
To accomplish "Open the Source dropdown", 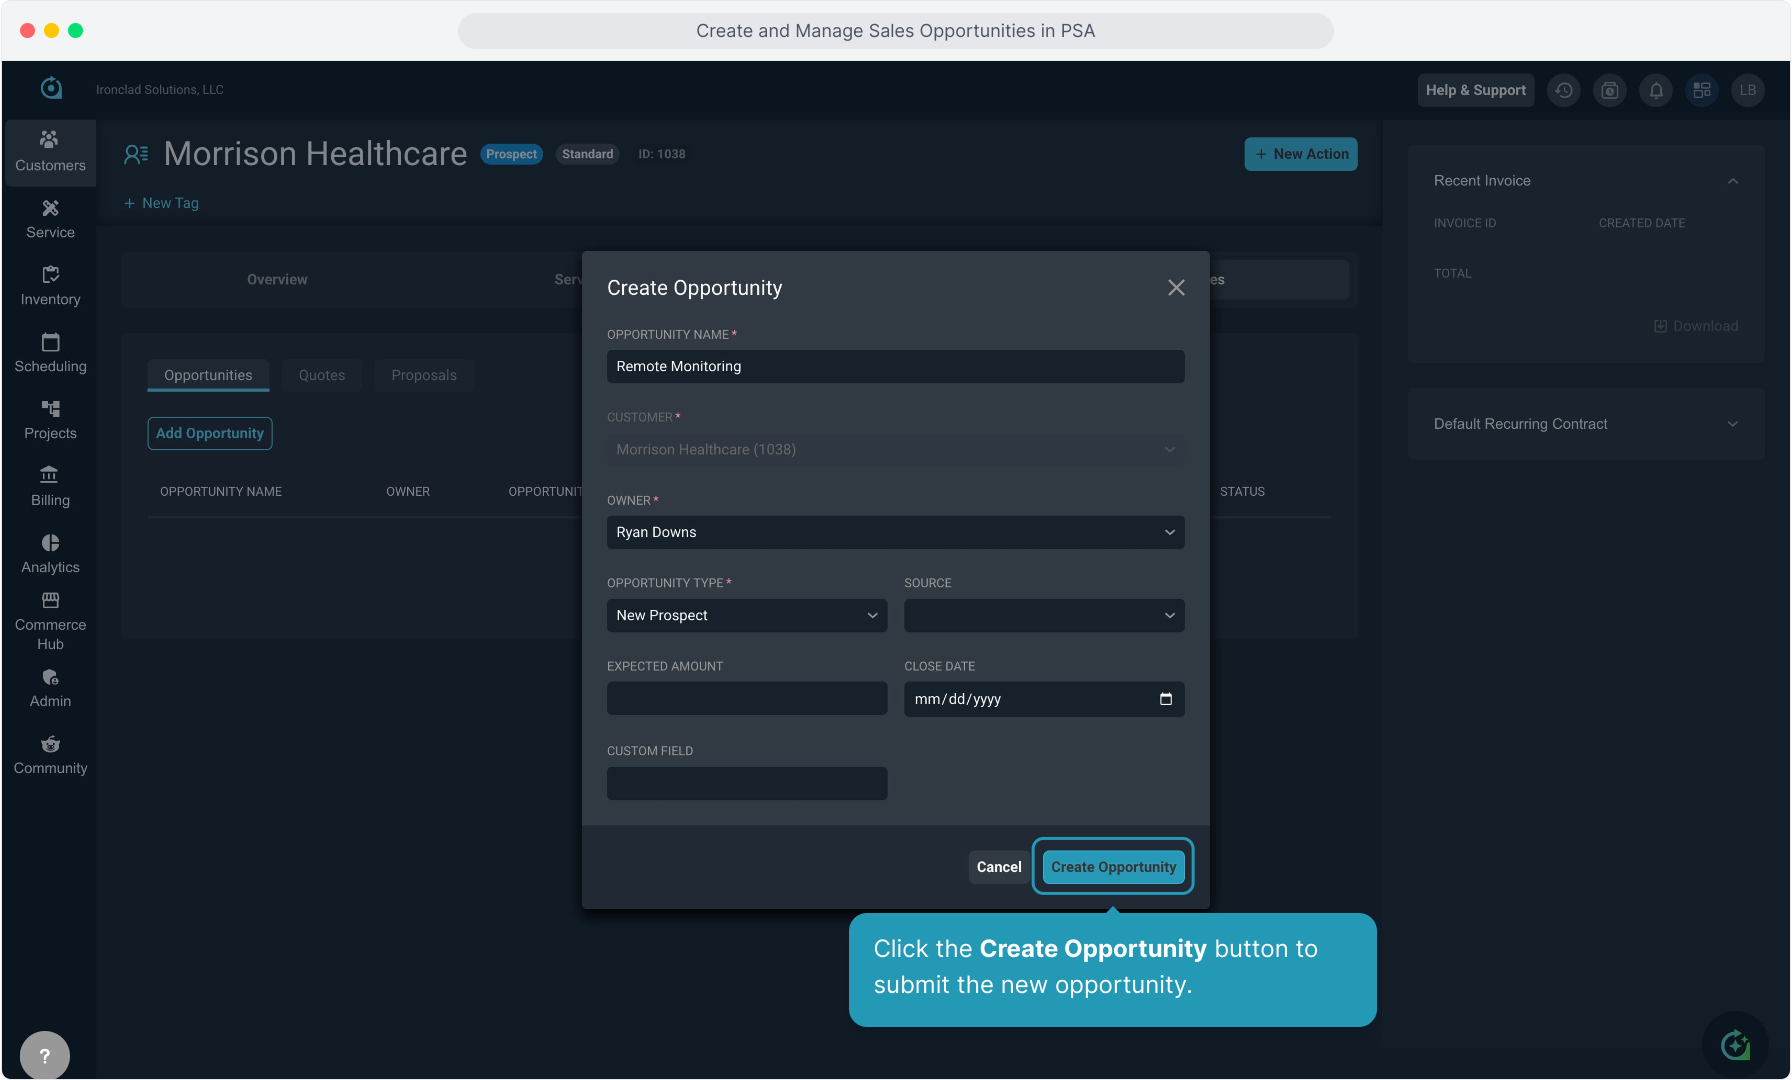I will click(1043, 615).
